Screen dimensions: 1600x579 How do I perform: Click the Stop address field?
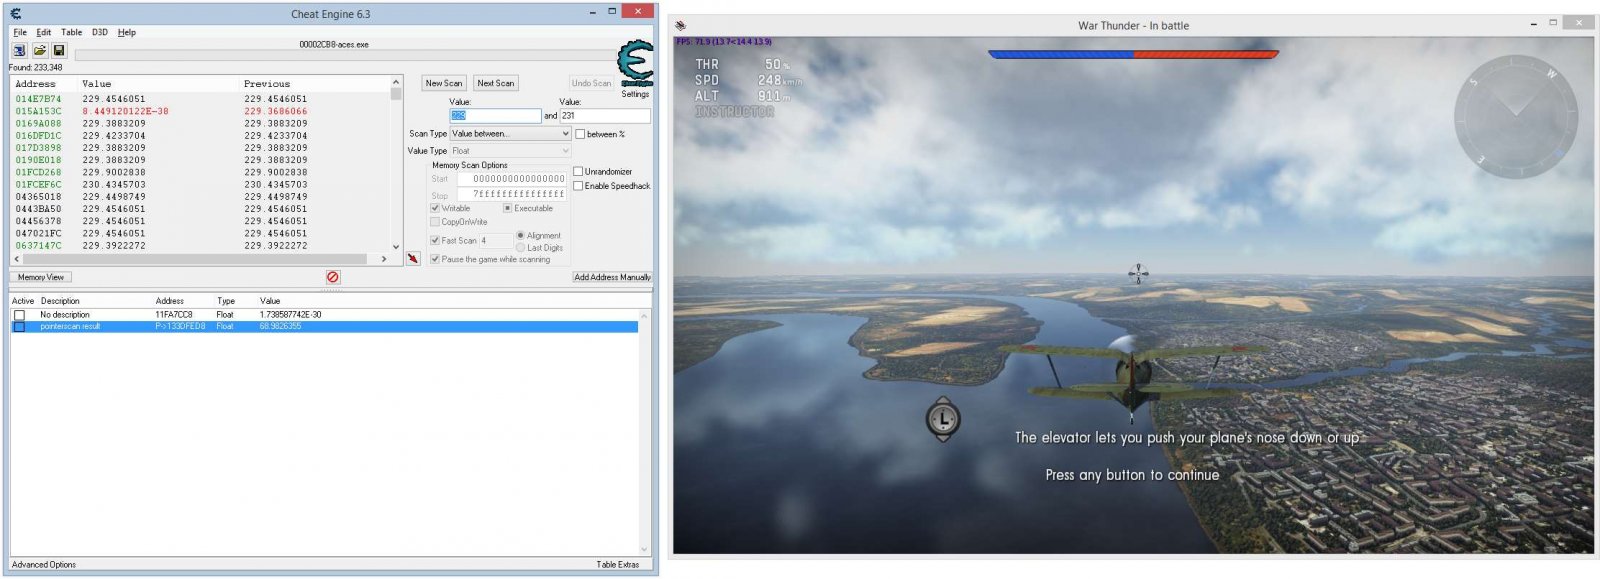click(512, 194)
